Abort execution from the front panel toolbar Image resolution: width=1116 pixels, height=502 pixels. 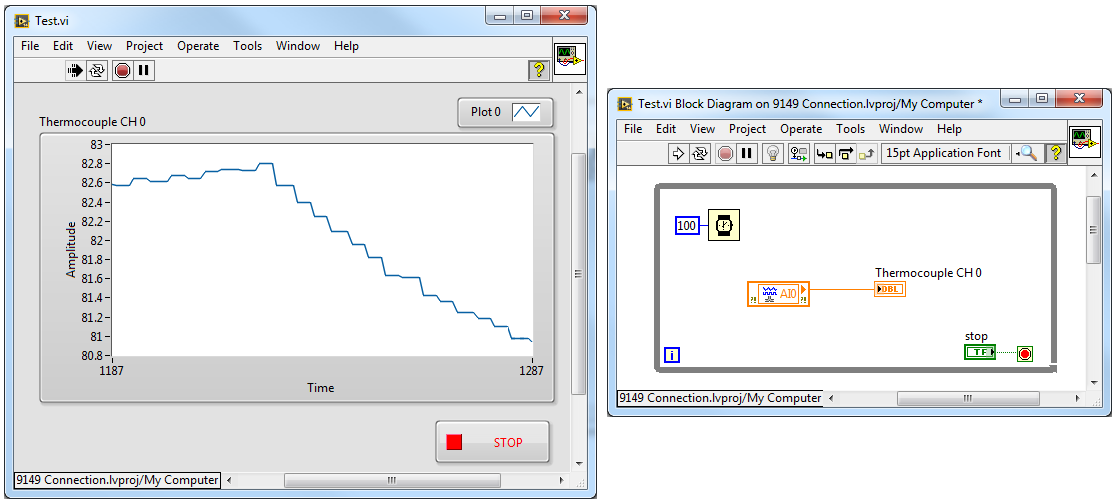coord(122,70)
